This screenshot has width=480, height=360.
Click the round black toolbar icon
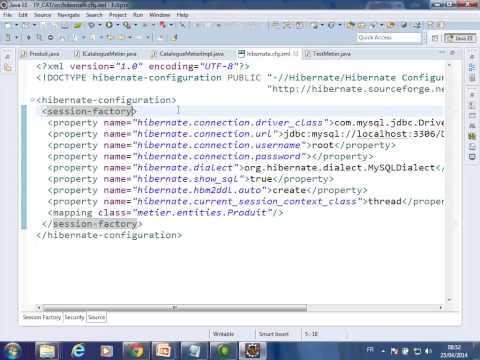pyautogui.click(x=50, y=37)
